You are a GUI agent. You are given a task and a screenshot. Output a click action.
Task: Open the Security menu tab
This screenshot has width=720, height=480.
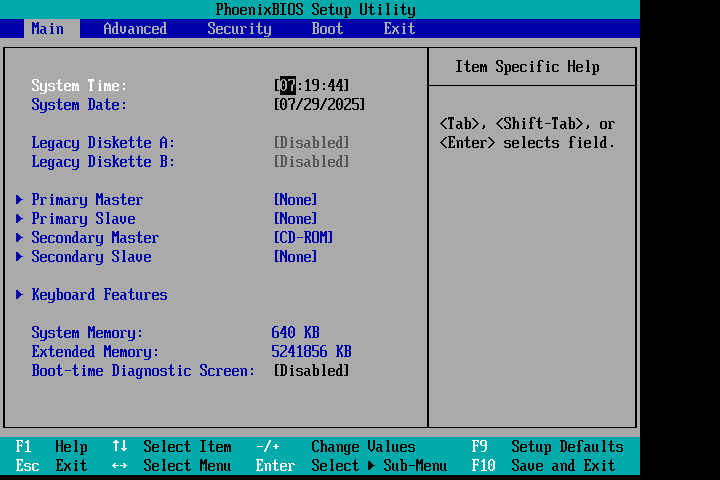(239, 28)
